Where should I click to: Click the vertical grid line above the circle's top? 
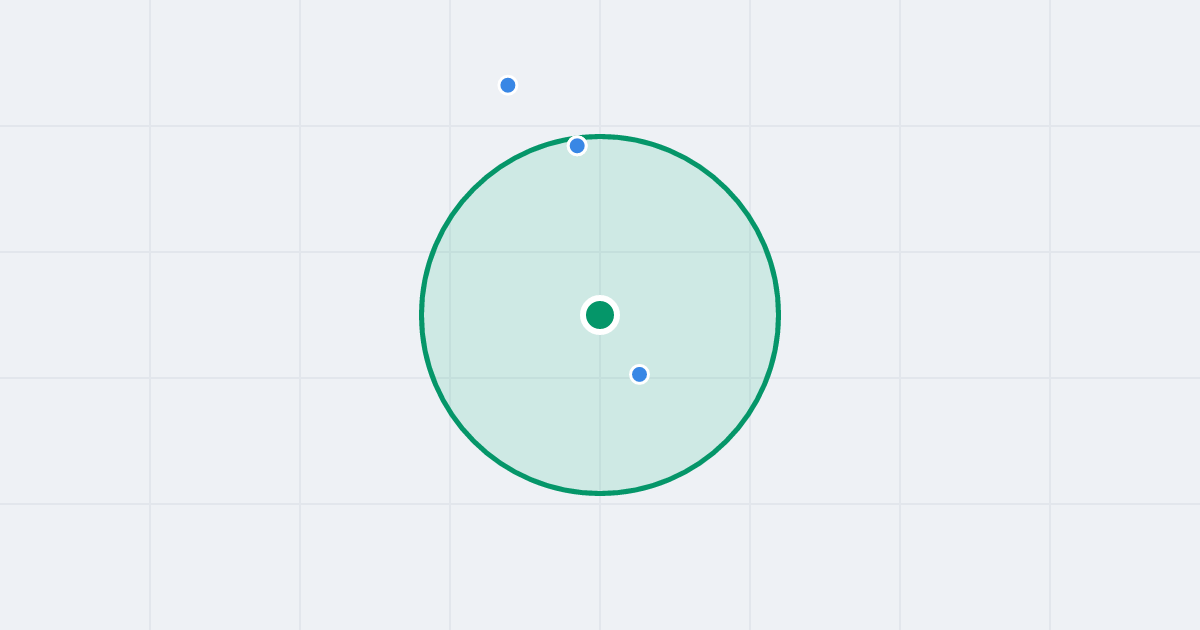[600, 65]
